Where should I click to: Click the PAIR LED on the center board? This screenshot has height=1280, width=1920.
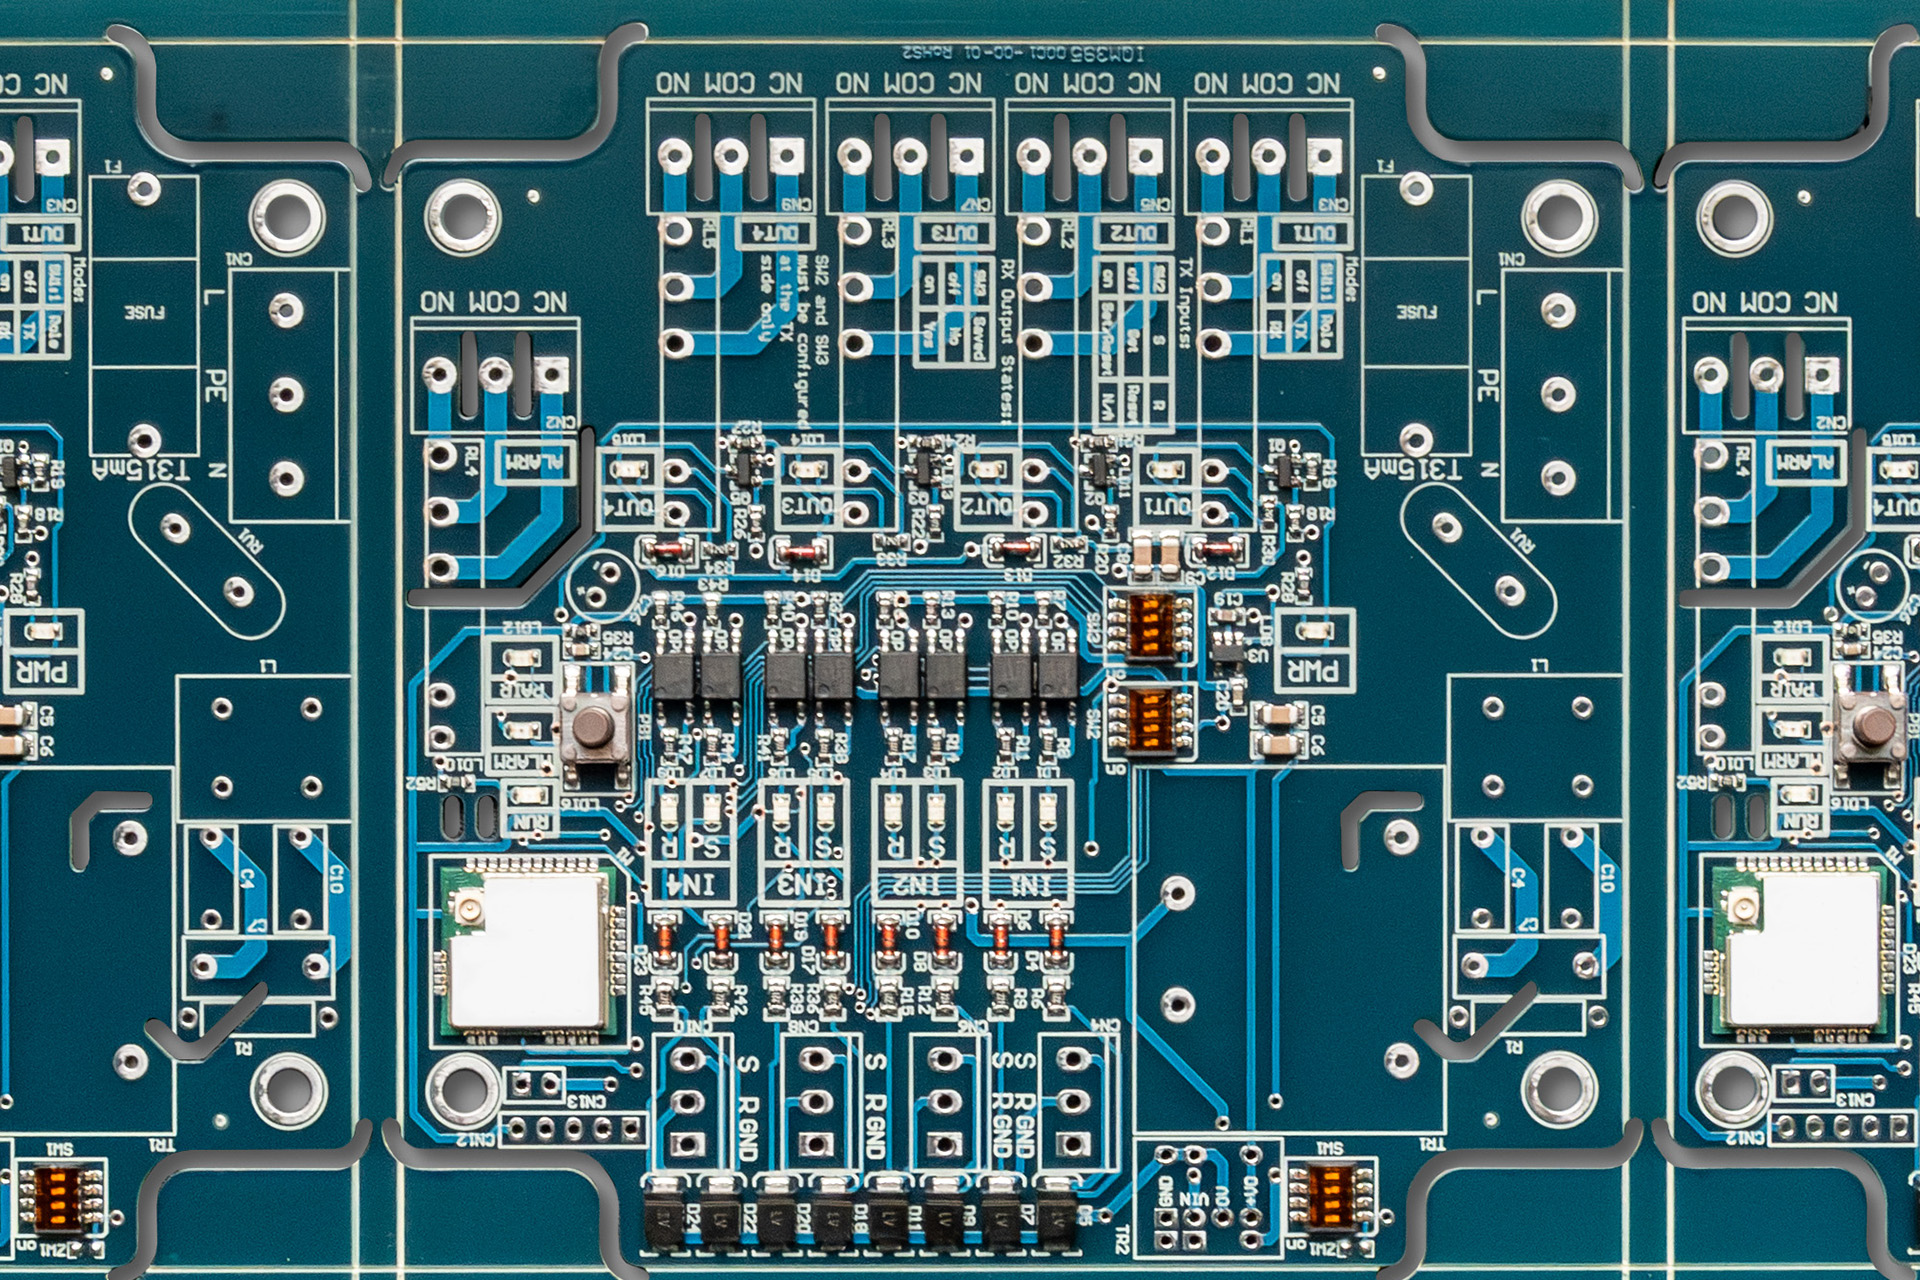click(521, 658)
